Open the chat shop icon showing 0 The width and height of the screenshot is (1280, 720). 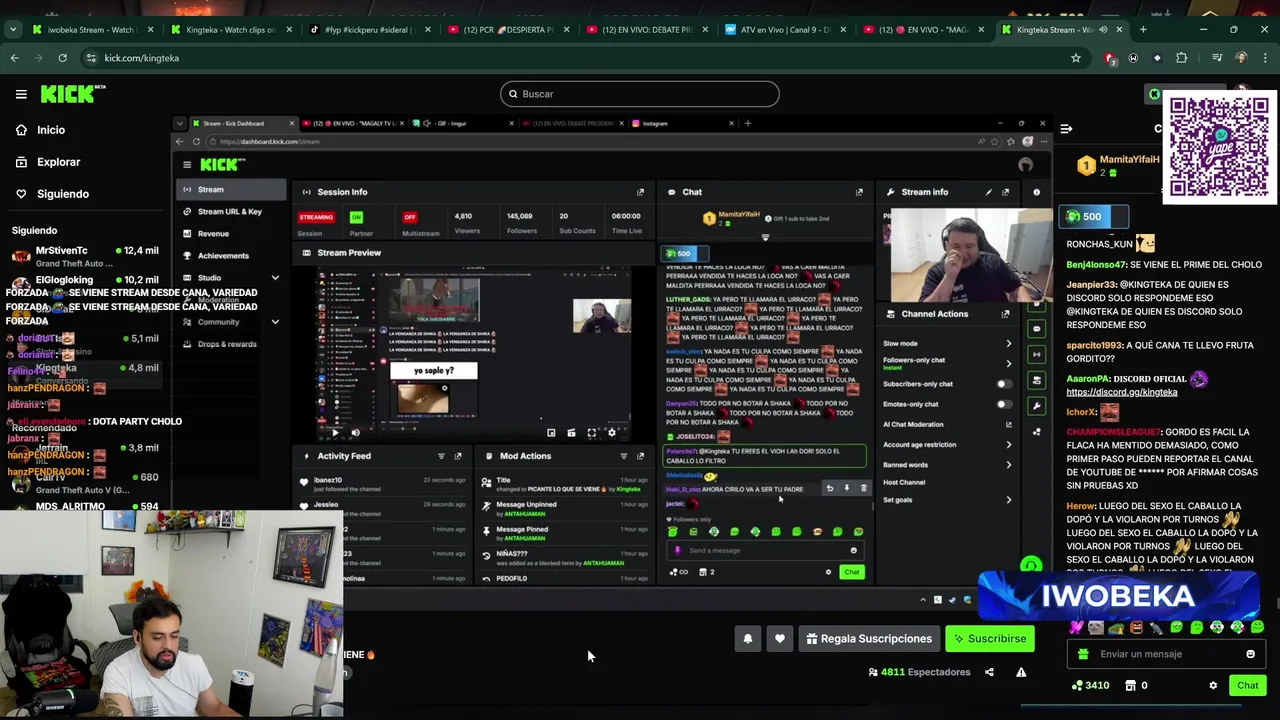[1131, 686]
